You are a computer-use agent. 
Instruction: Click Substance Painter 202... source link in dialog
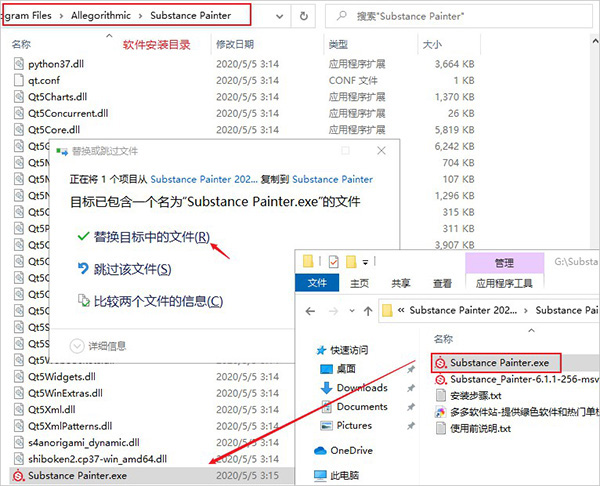(204, 179)
